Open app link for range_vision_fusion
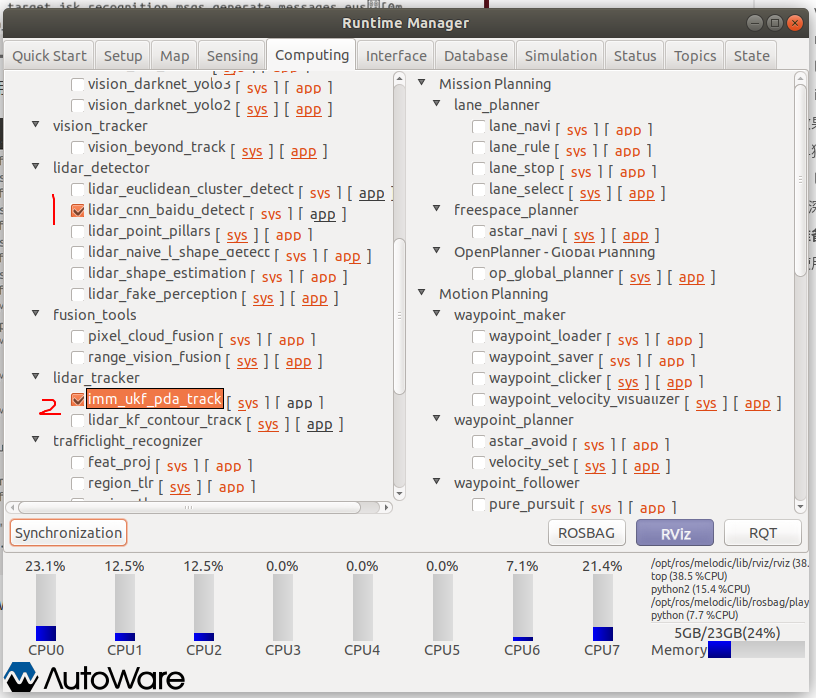The width and height of the screenshot is (816, 698). (x=299, y=361)
